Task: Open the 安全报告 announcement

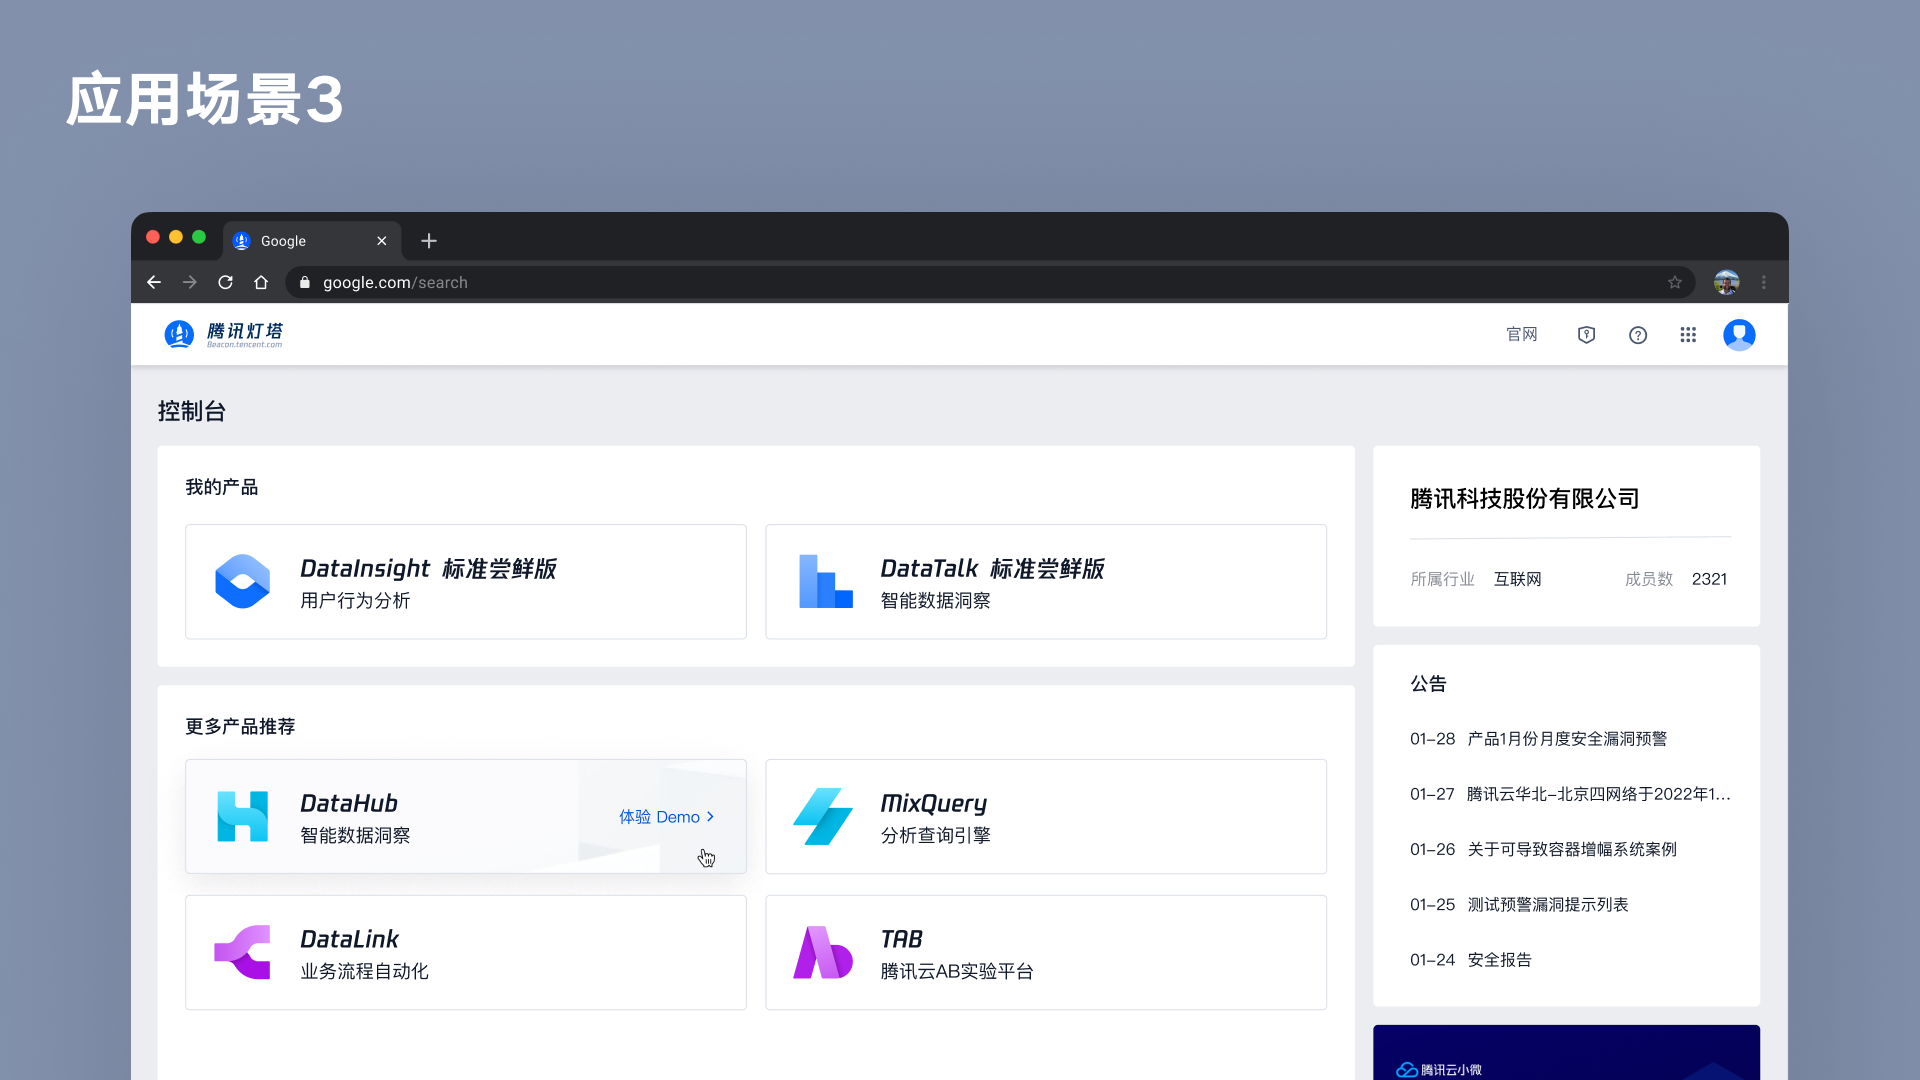Action: 1500,960
